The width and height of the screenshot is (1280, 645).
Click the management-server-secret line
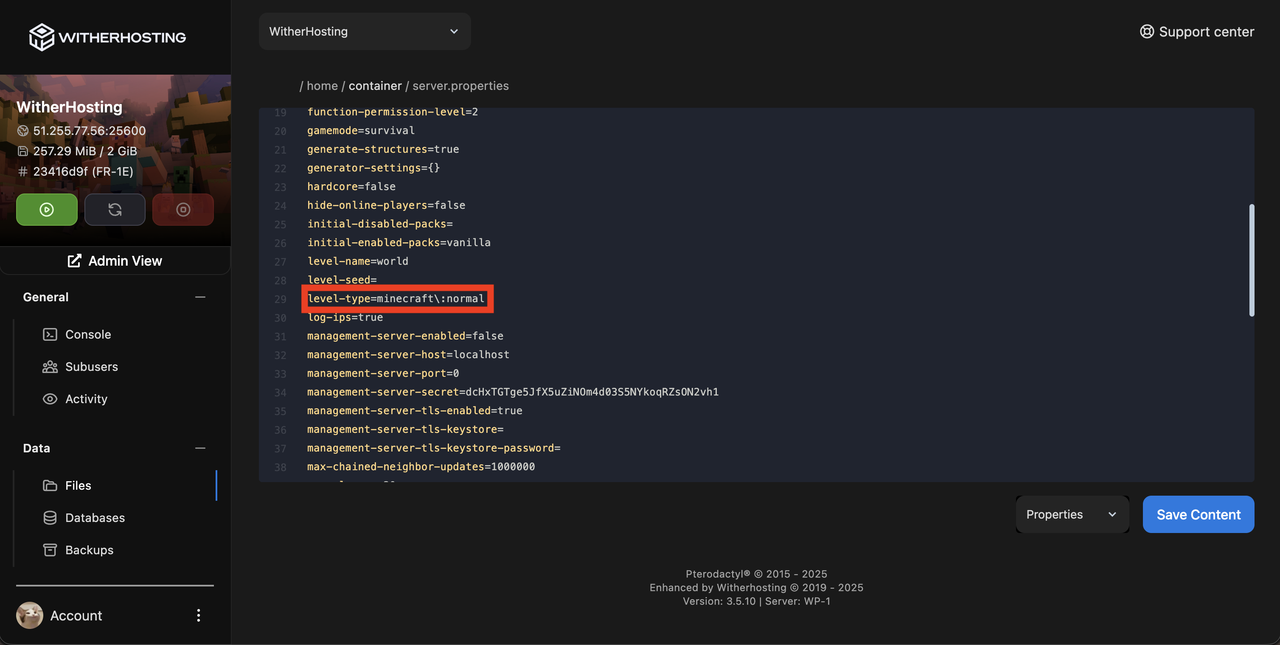pyautogui.click(x=513, y=392)
